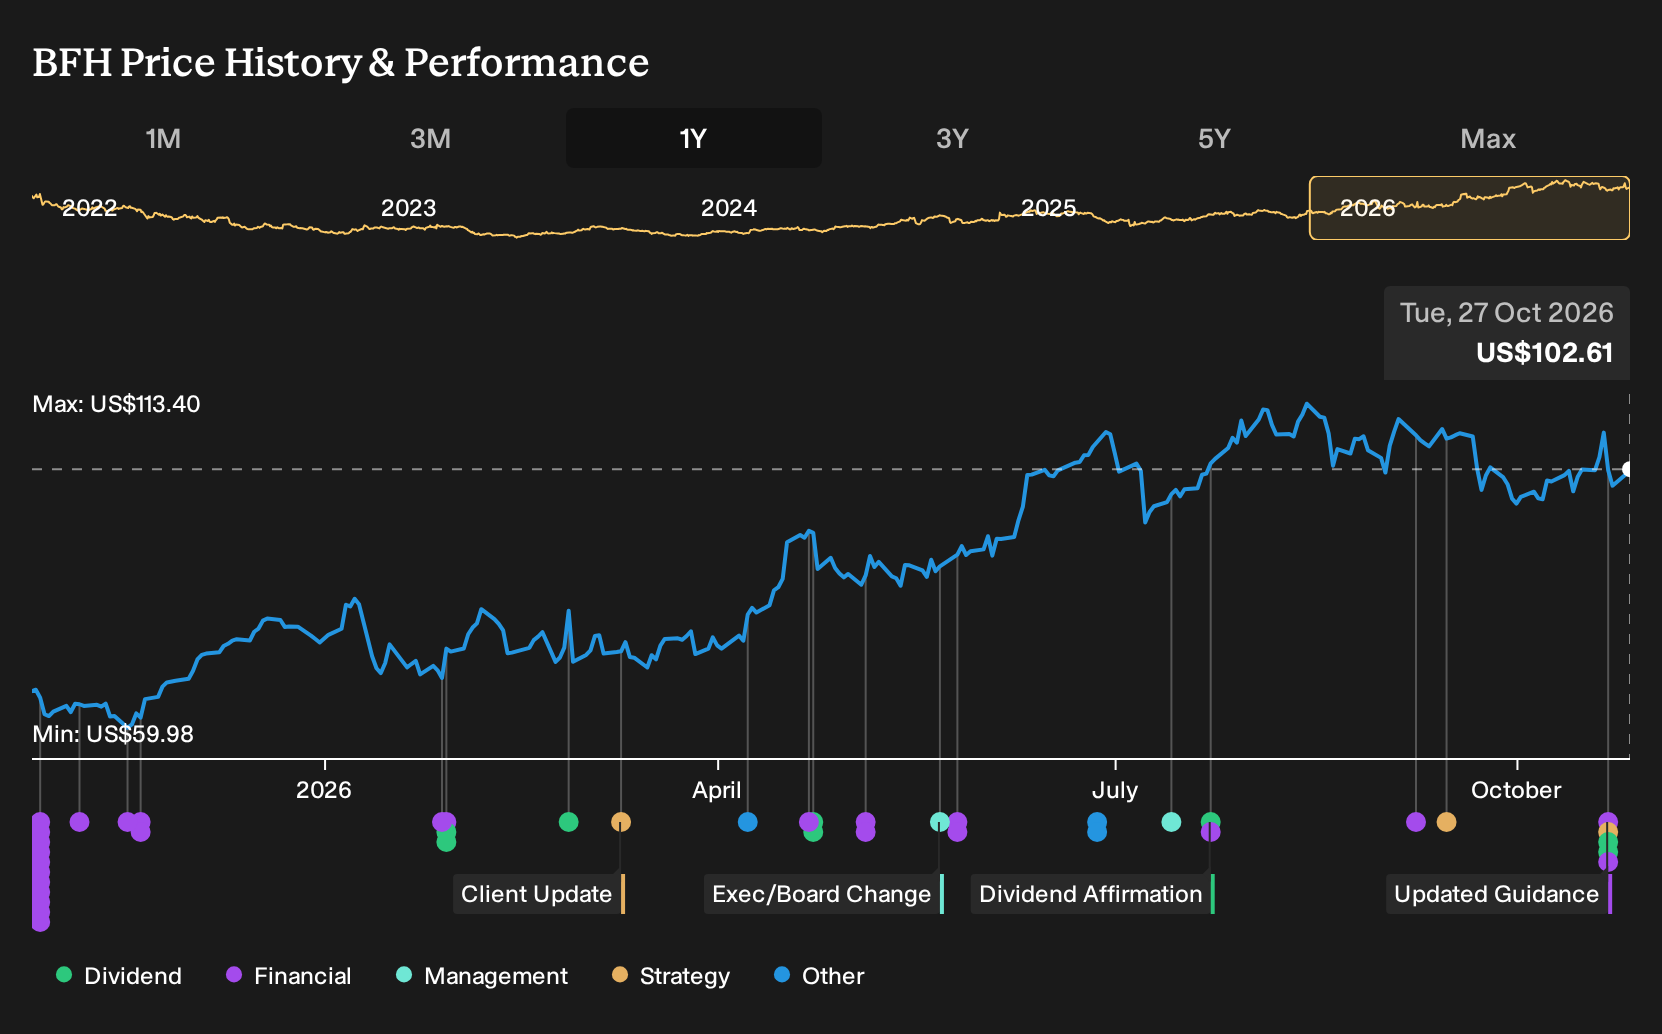Open the Updated Guidance event label
This screenshot has width=1662, height=1034.
pos(1499,894)
